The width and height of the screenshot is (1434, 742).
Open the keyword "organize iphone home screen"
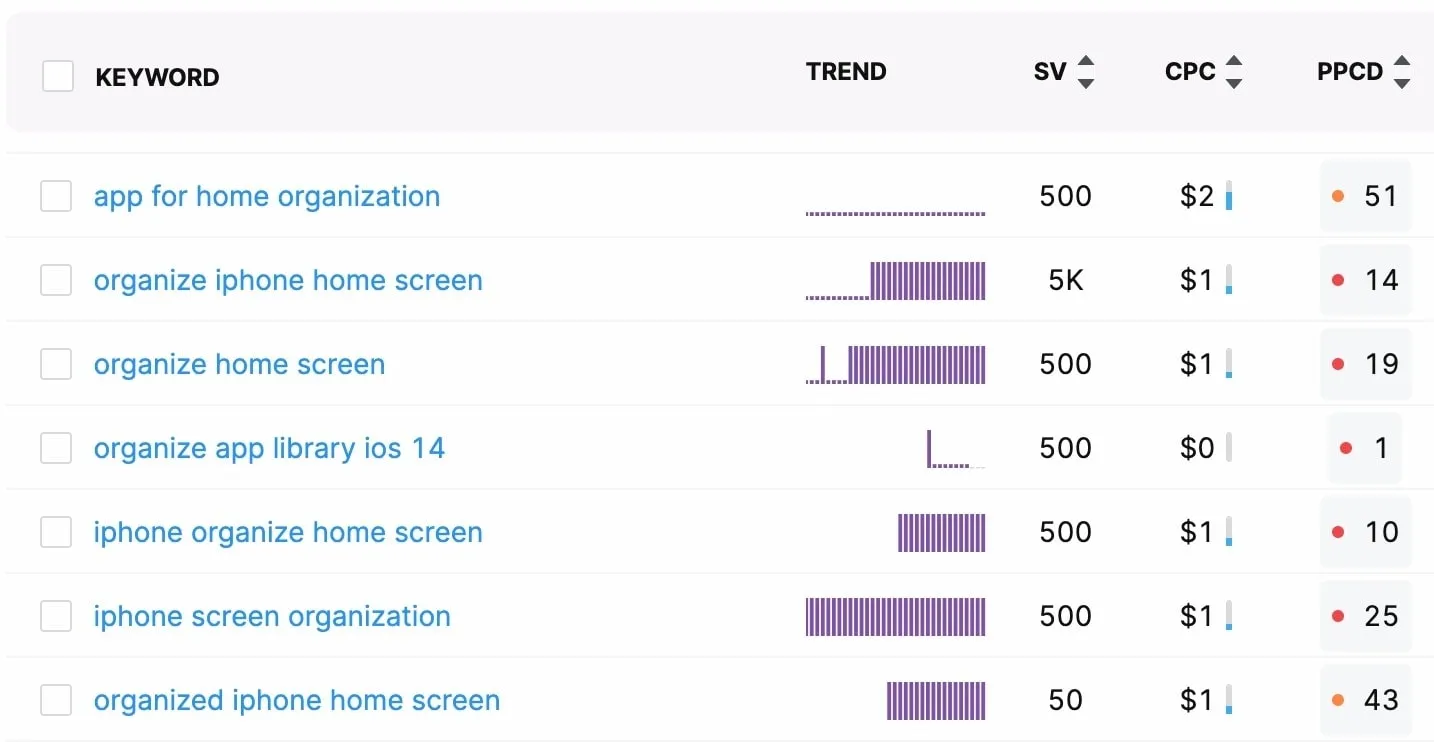(x=287, y=280)
